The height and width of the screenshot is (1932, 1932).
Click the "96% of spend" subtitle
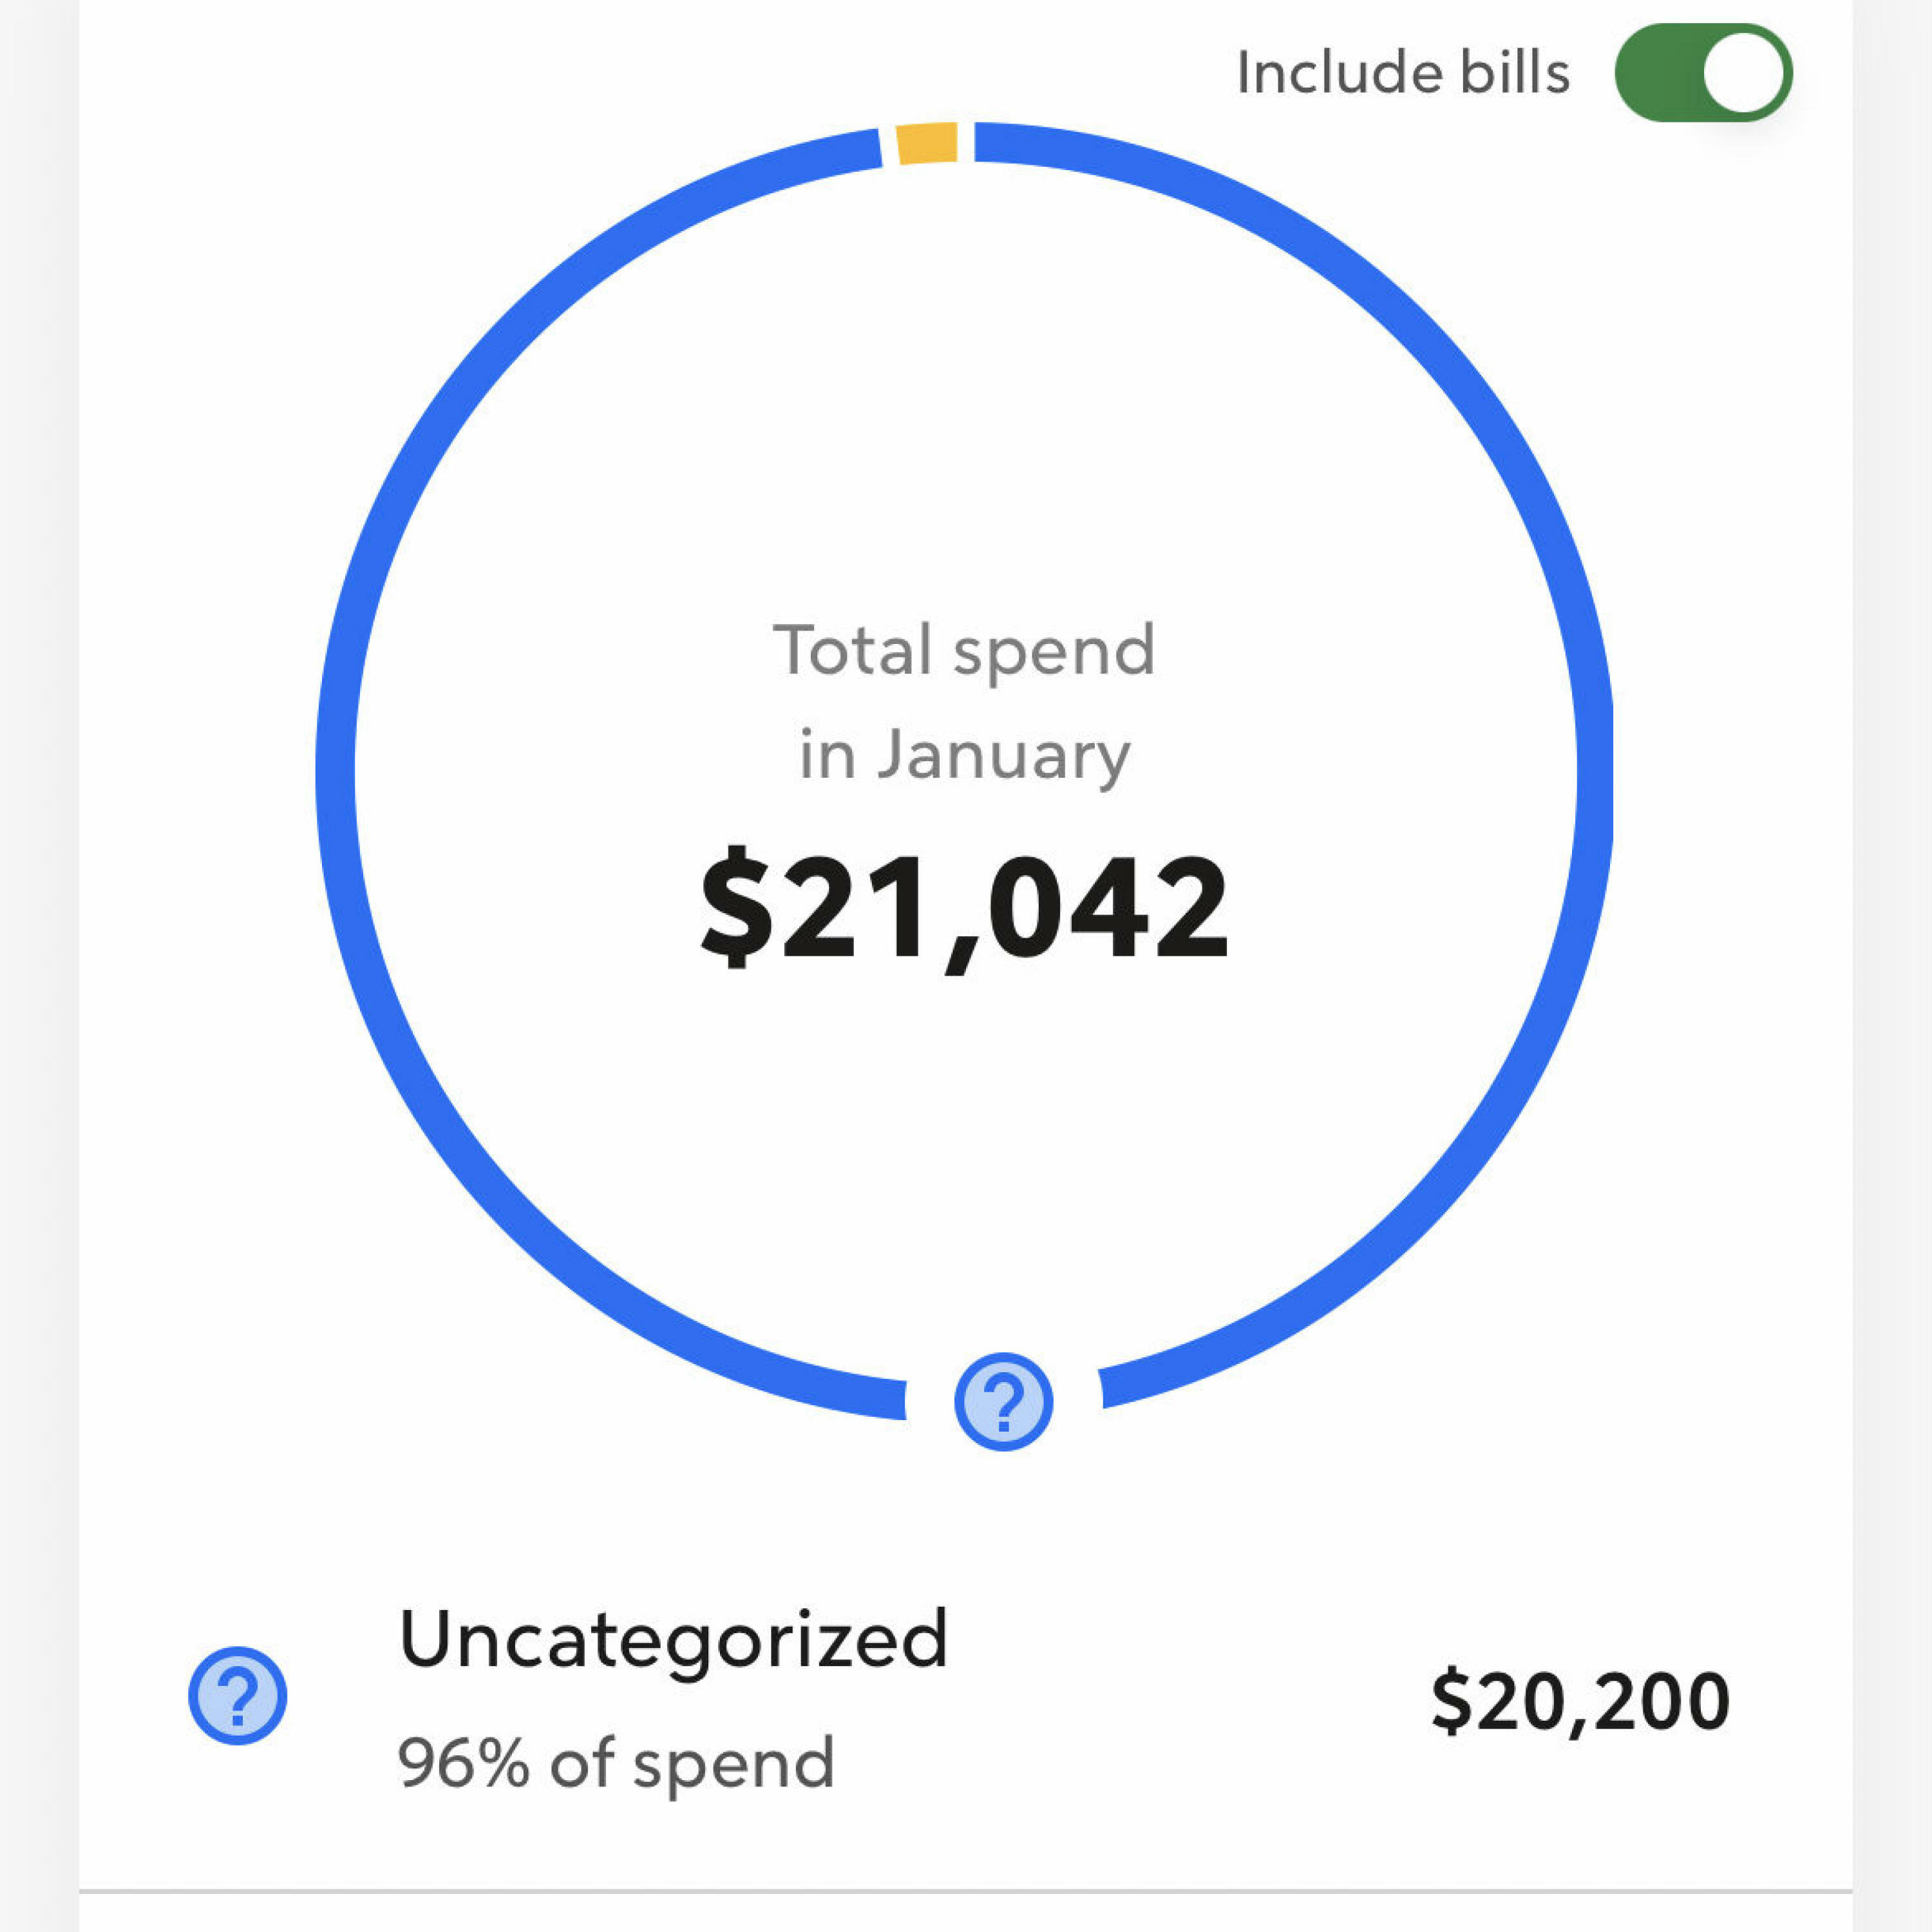tap(616, 1763)
